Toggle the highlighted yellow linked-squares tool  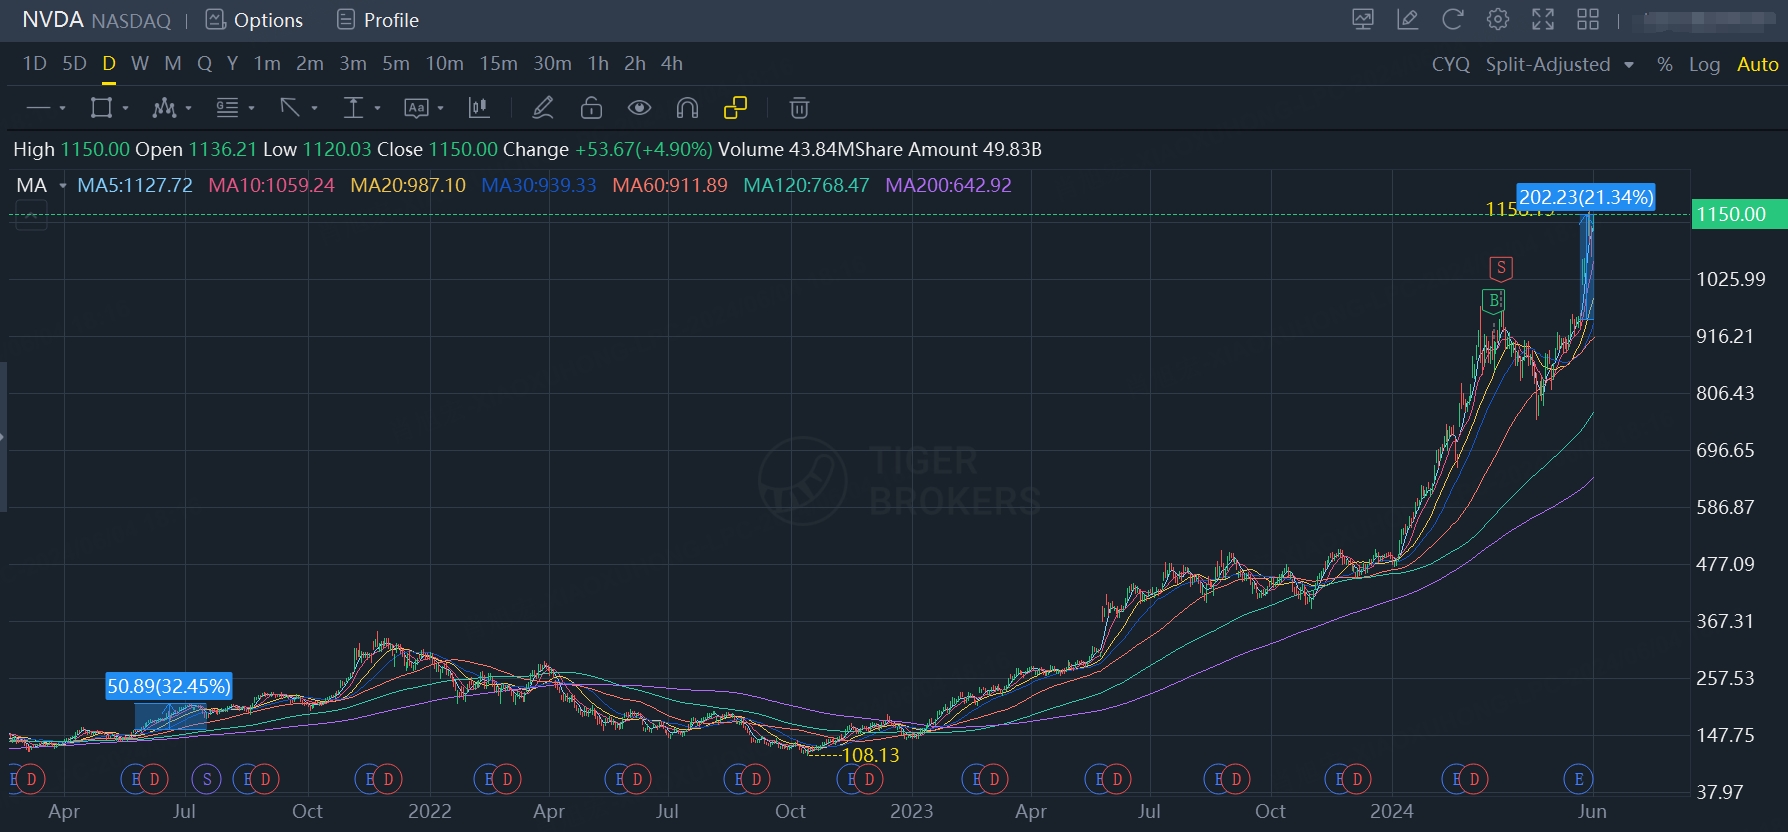pyautogui.click(x=736, y=108)
